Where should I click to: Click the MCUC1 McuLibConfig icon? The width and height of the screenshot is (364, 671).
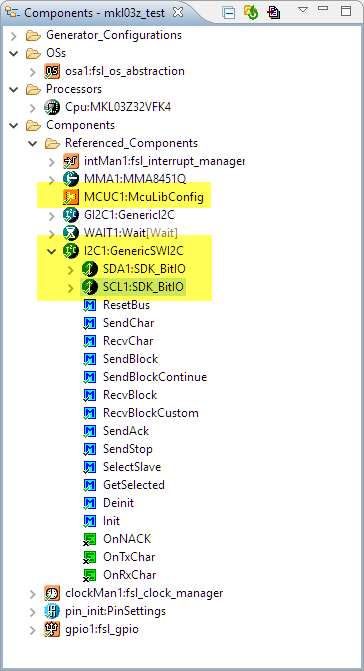[x=71, y=197]
